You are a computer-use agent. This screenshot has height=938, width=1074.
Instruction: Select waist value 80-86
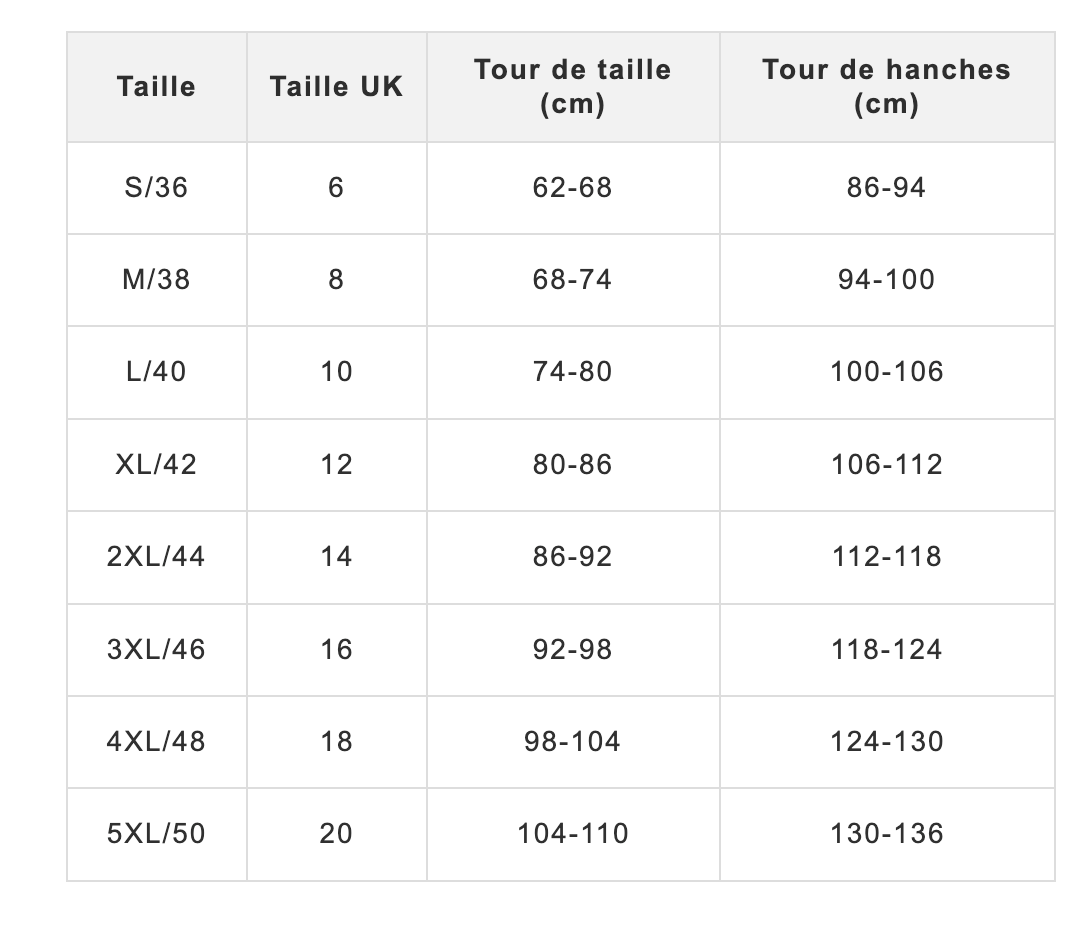572,464
